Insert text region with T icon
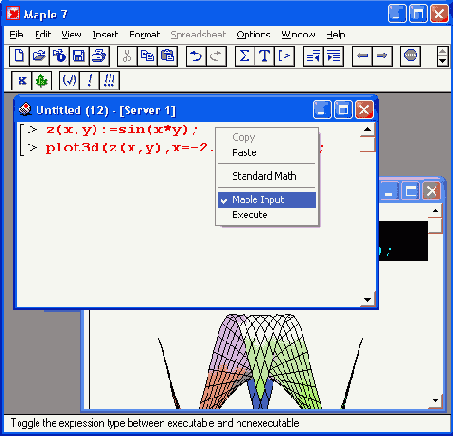The height and width of the screenshot is (436, 453). coord(264,56)
